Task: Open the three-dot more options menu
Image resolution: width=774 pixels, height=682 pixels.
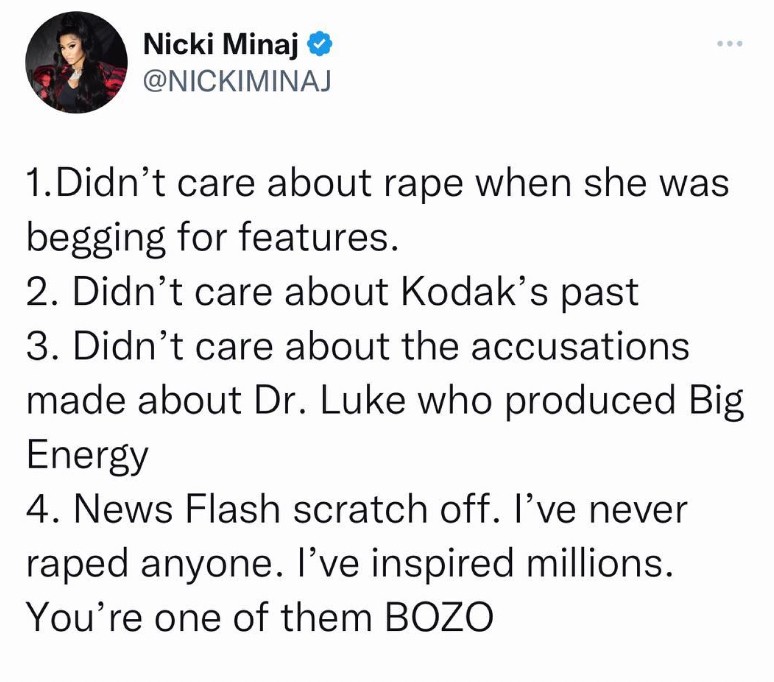Action: tap(730, 44)
